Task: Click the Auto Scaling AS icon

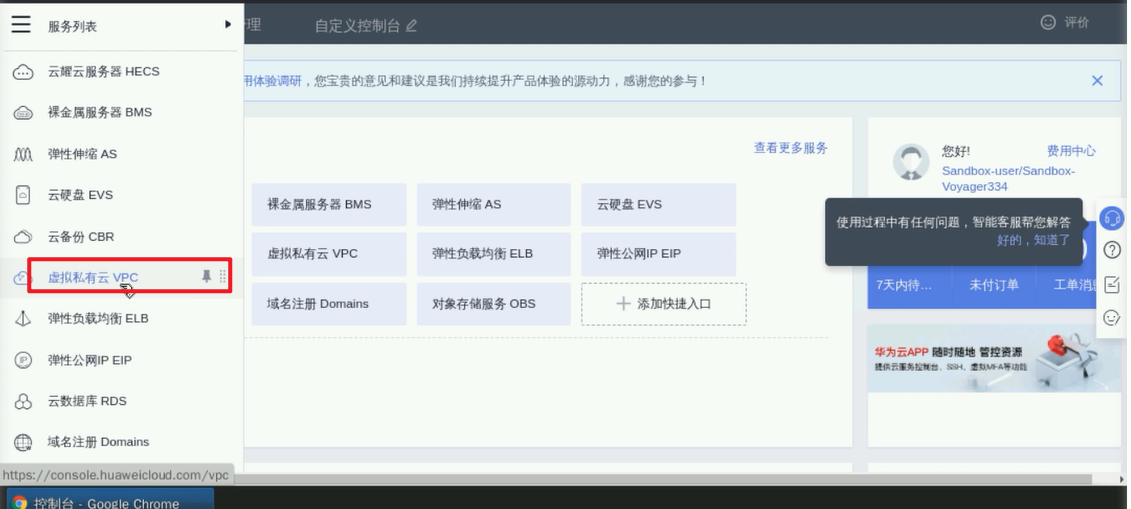Action: (23, 154)
